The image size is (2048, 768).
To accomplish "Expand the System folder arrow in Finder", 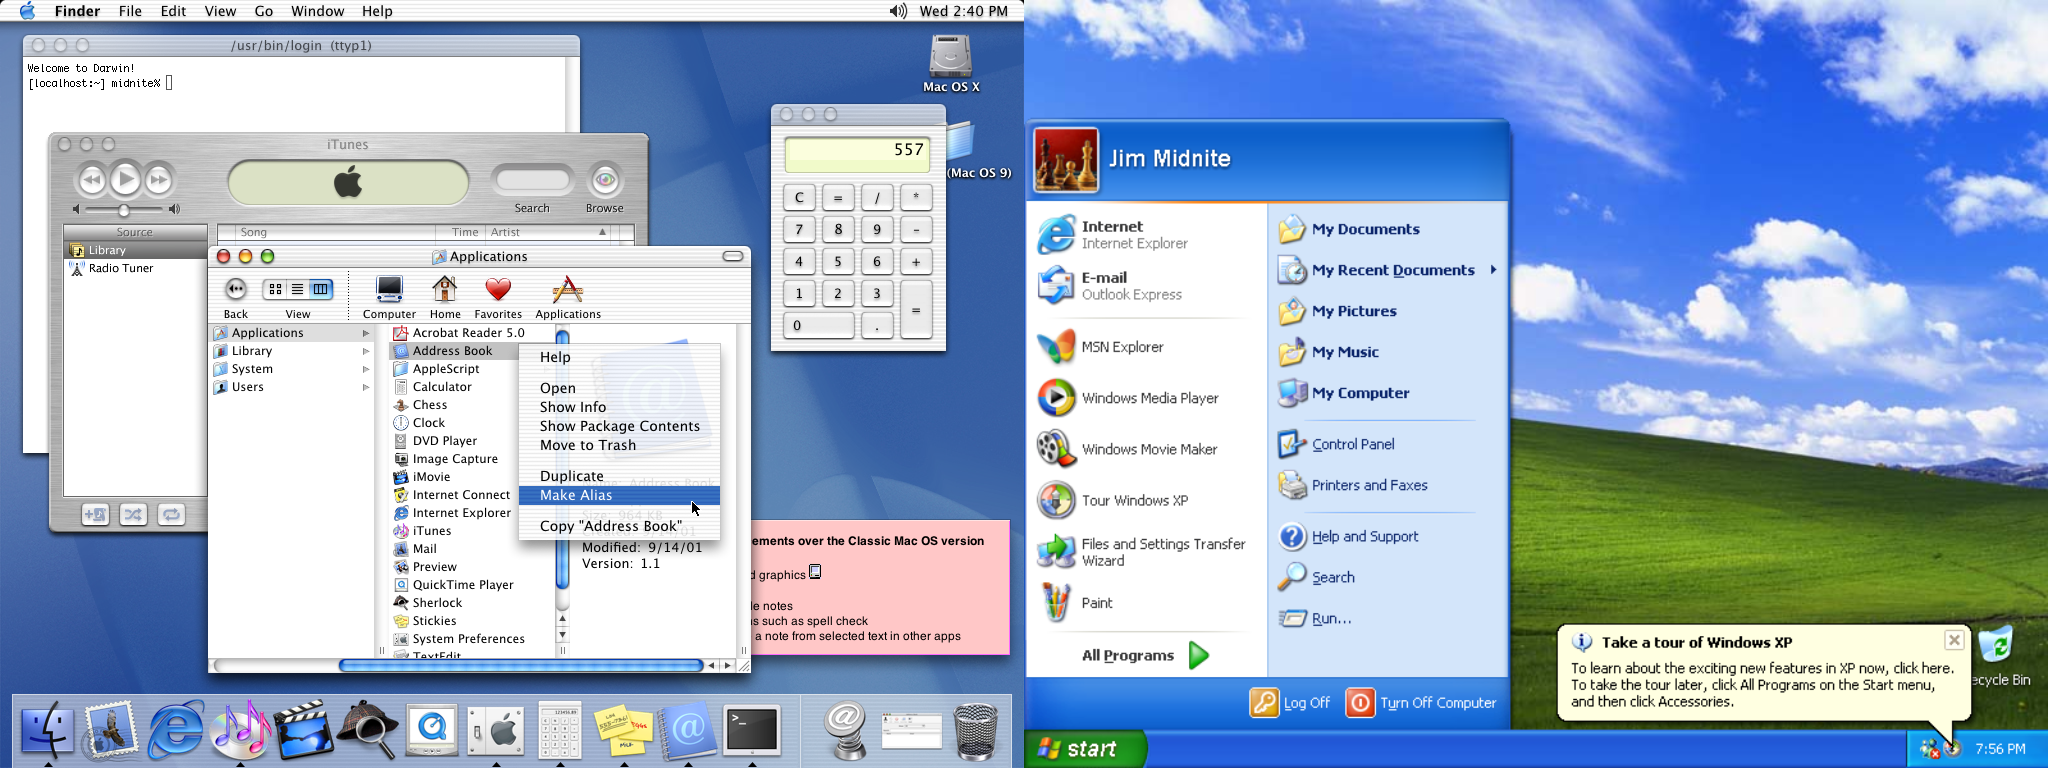I will point(366,369).
